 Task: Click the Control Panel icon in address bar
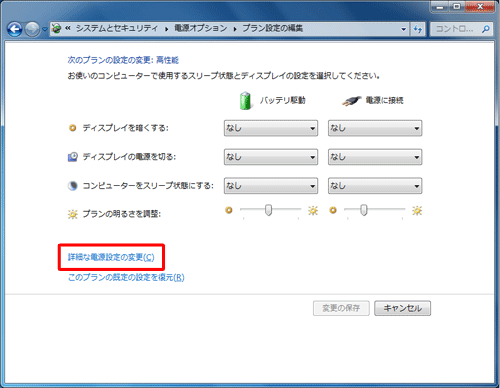coord(57,29)
